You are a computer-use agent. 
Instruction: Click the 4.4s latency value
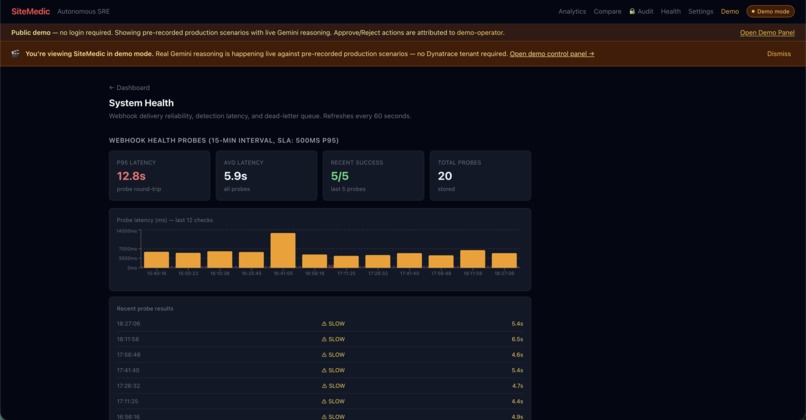coord(517,401)
